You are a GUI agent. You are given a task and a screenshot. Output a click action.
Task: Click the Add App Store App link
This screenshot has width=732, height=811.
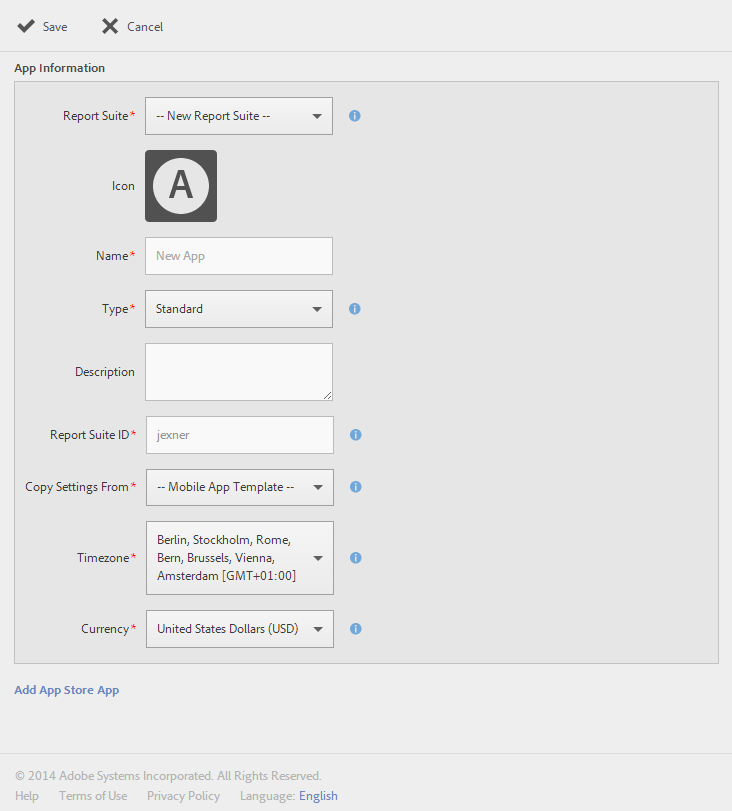pyautogui.click(x=67, y=690)
